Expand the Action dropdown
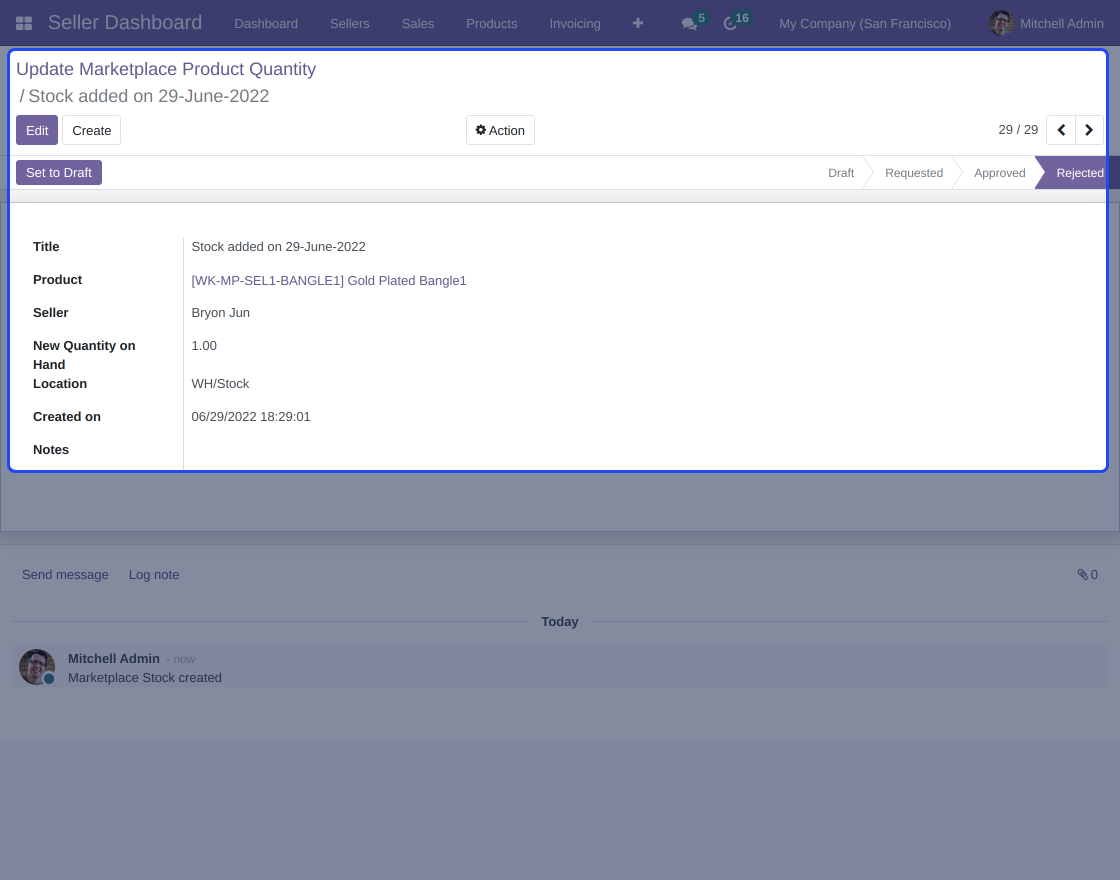This screenshot has width=1120, height=880. [500, 130]
